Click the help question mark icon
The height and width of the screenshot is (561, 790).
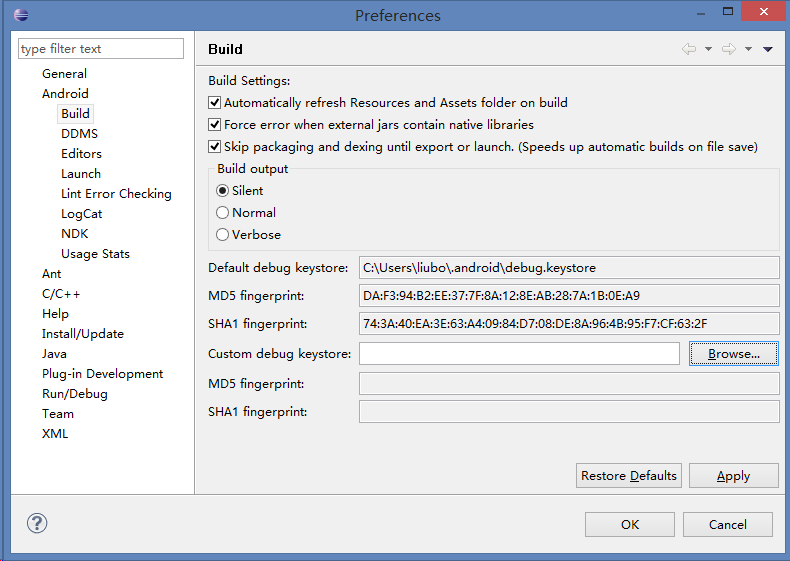pos(37,523)
